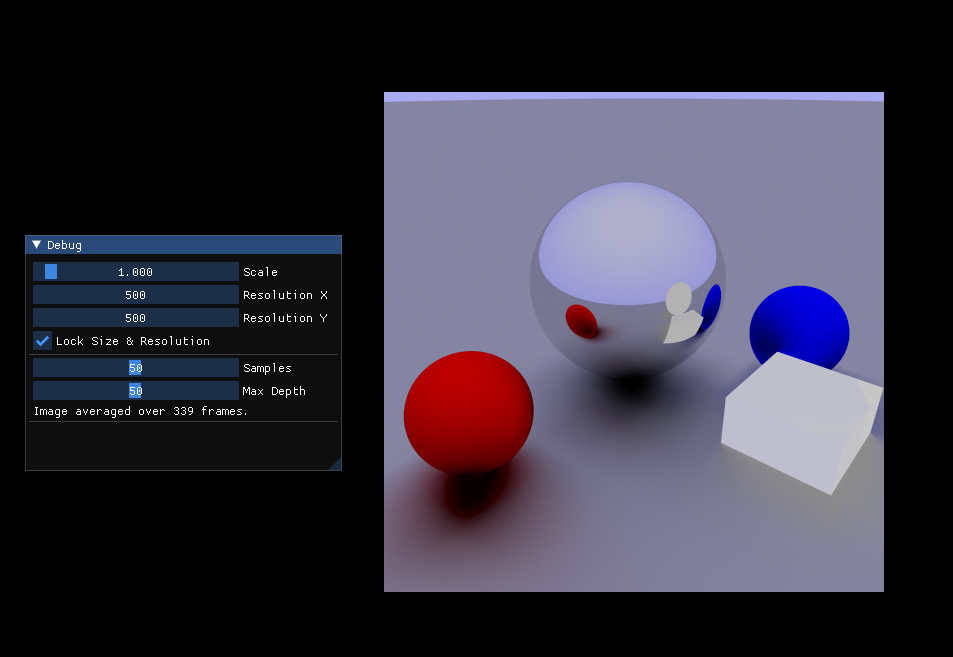This screenshot has height=657, width=953.
Task: Click the white cube in the render
Action: click(800, 420)
